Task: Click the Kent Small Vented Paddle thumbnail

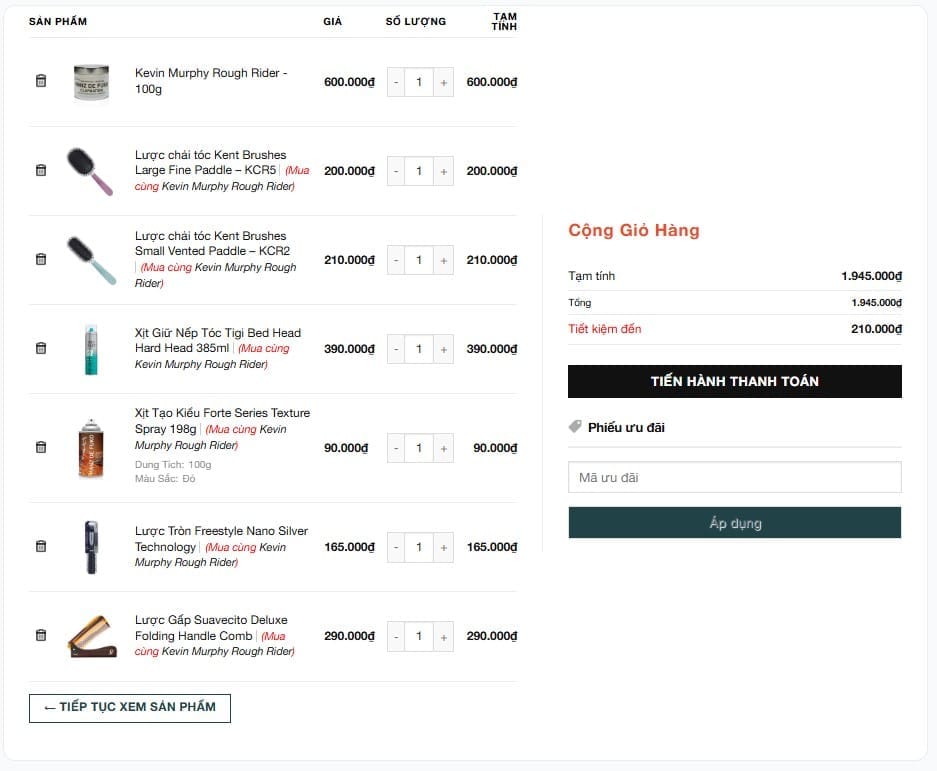Action: coord(91,259)
